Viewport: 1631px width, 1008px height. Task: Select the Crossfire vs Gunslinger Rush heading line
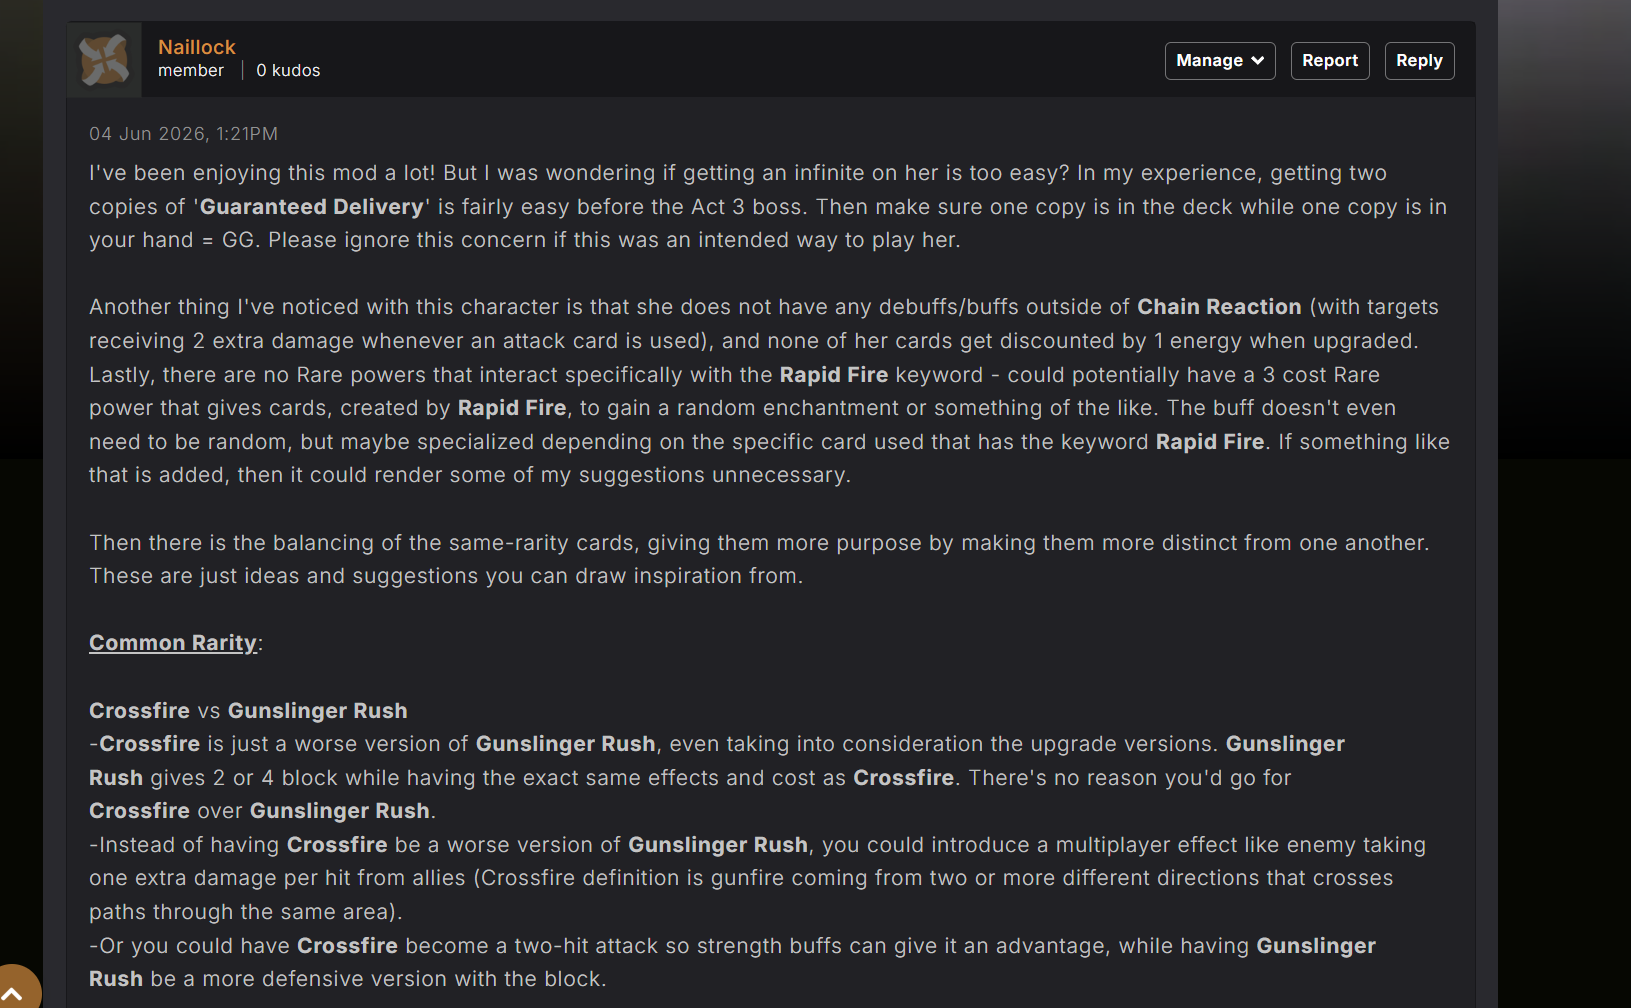248,711
